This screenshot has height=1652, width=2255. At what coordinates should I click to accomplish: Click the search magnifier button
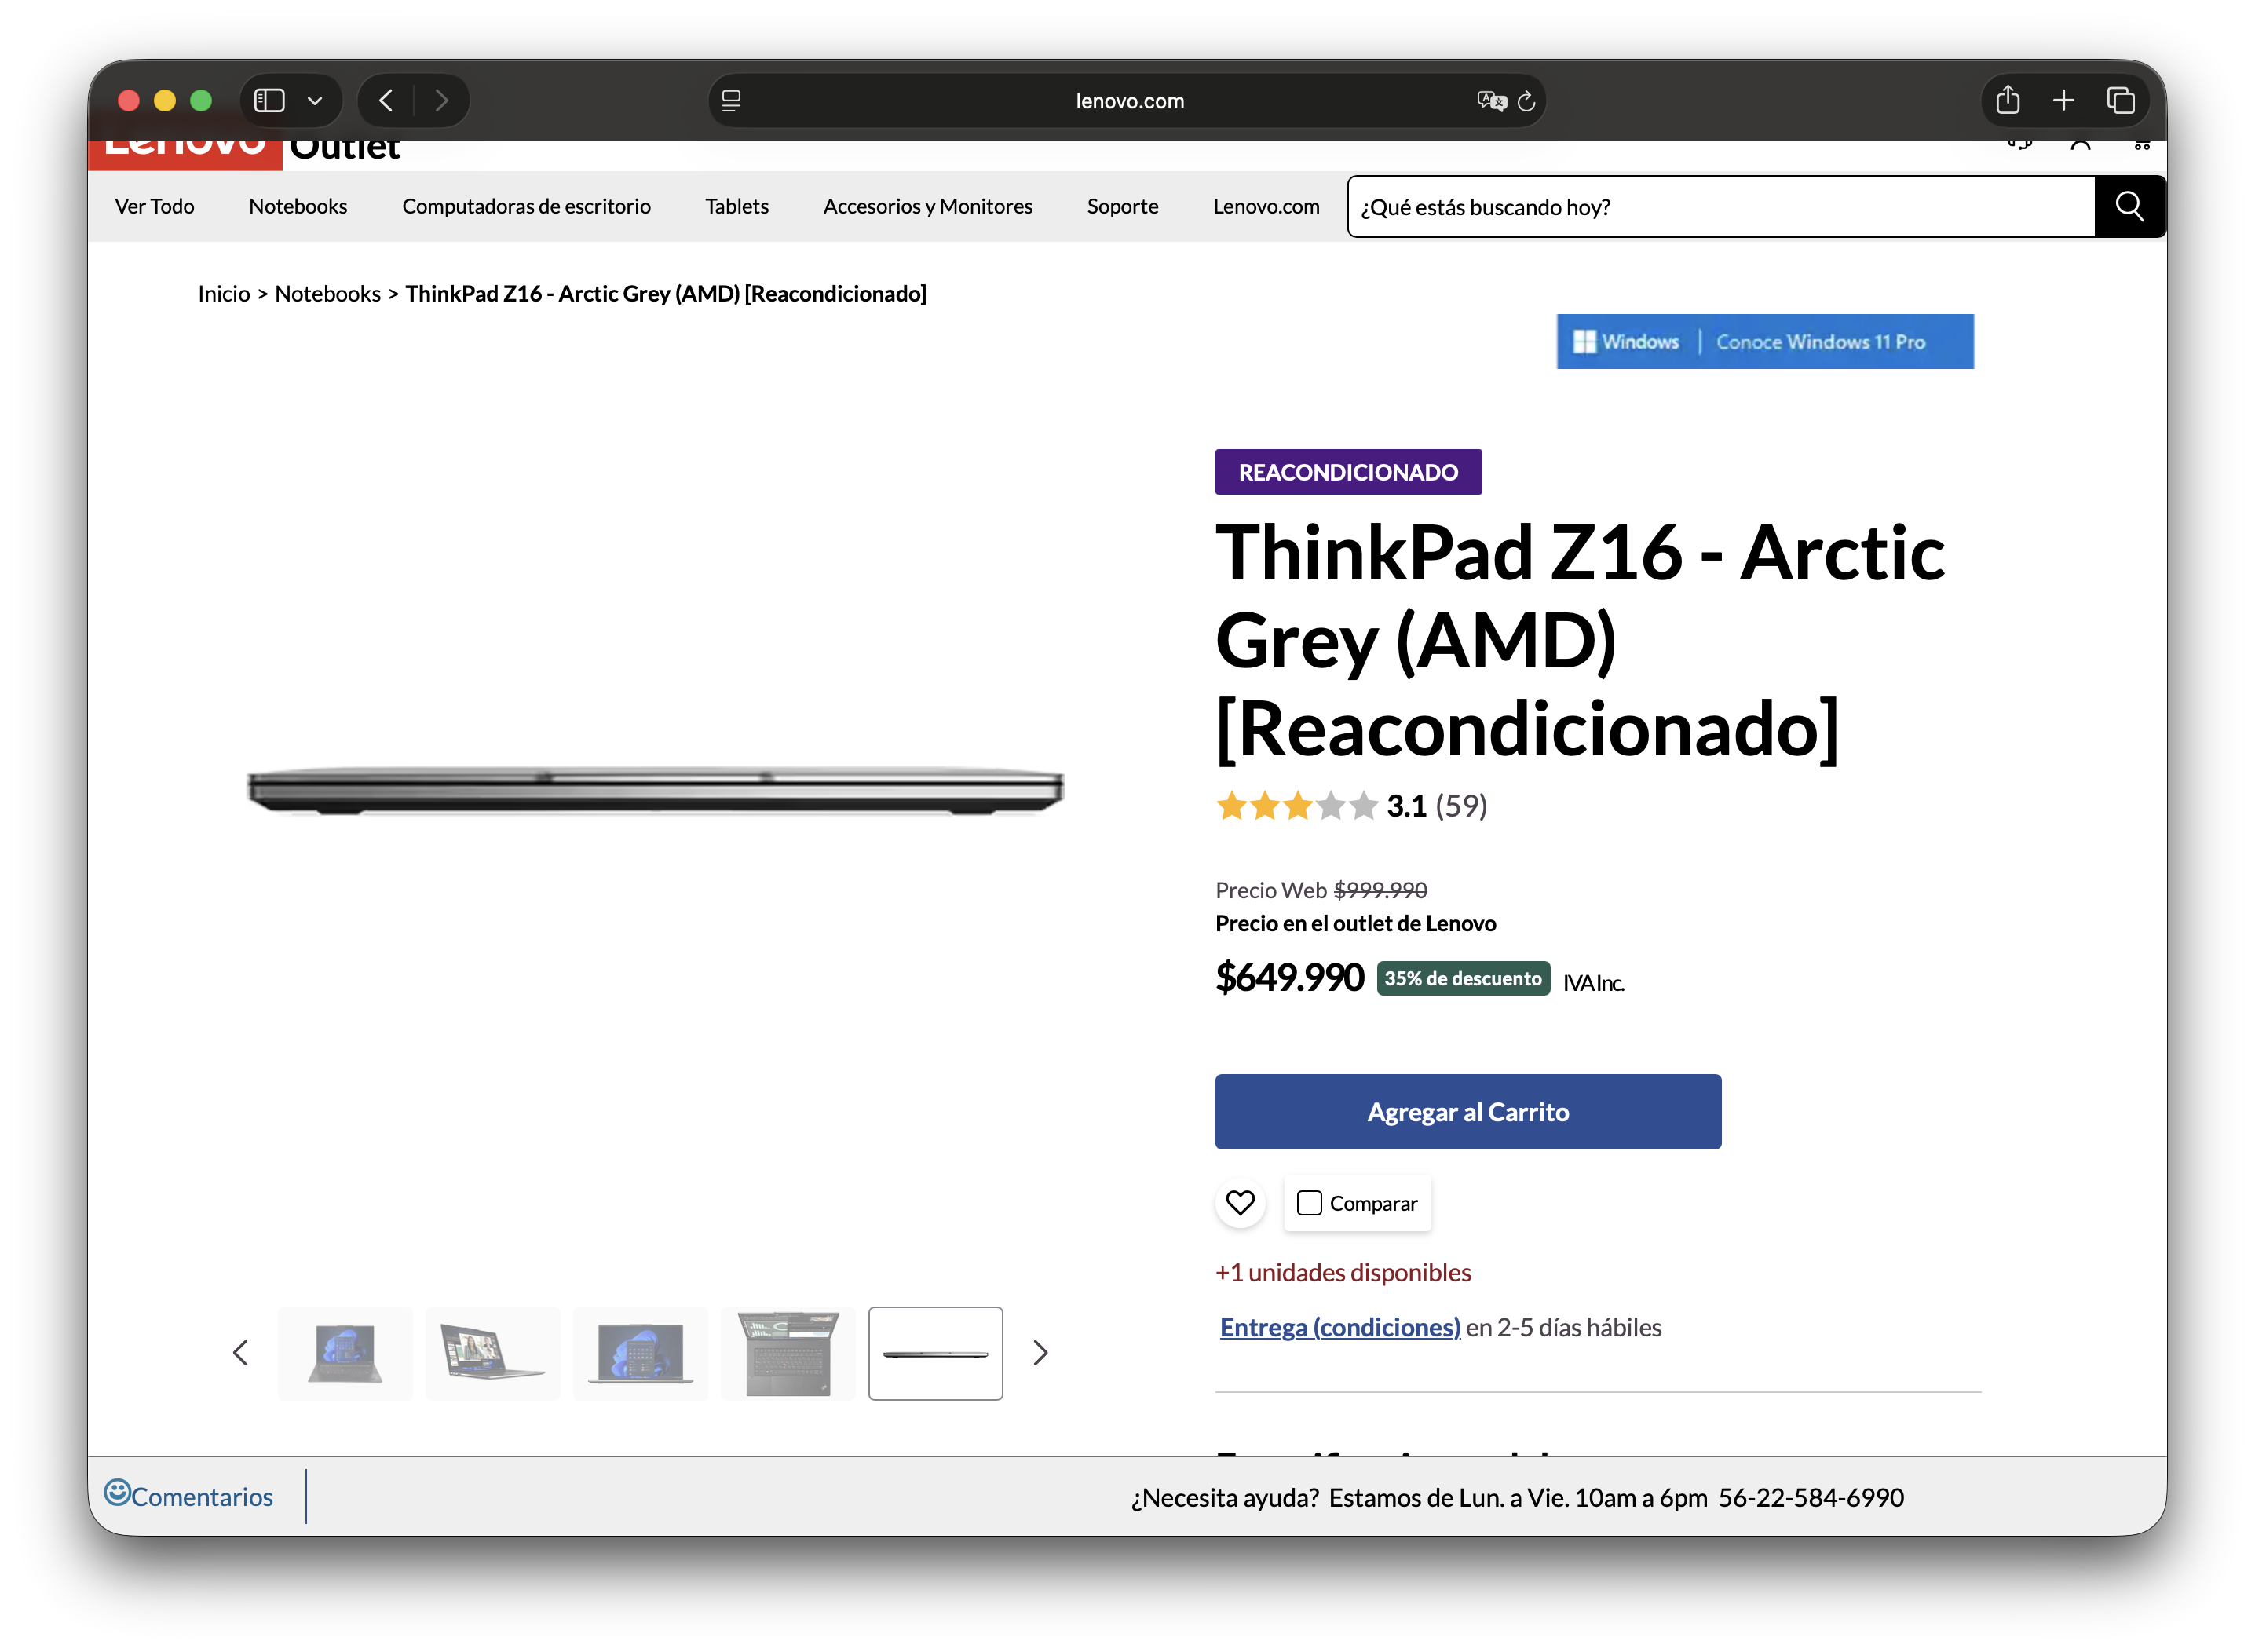(2129, 207)
